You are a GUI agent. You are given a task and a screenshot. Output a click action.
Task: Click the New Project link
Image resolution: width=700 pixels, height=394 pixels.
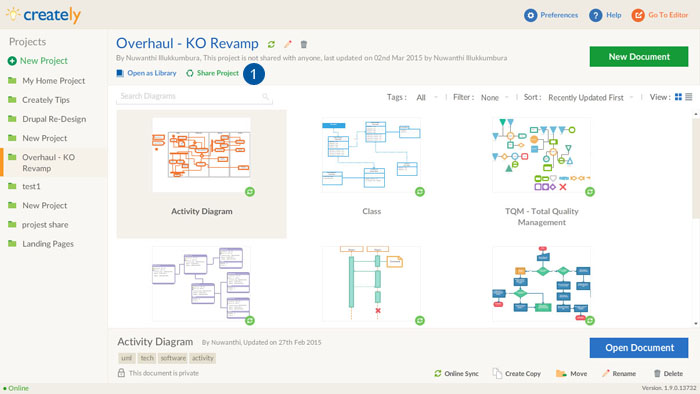(44, 61)
